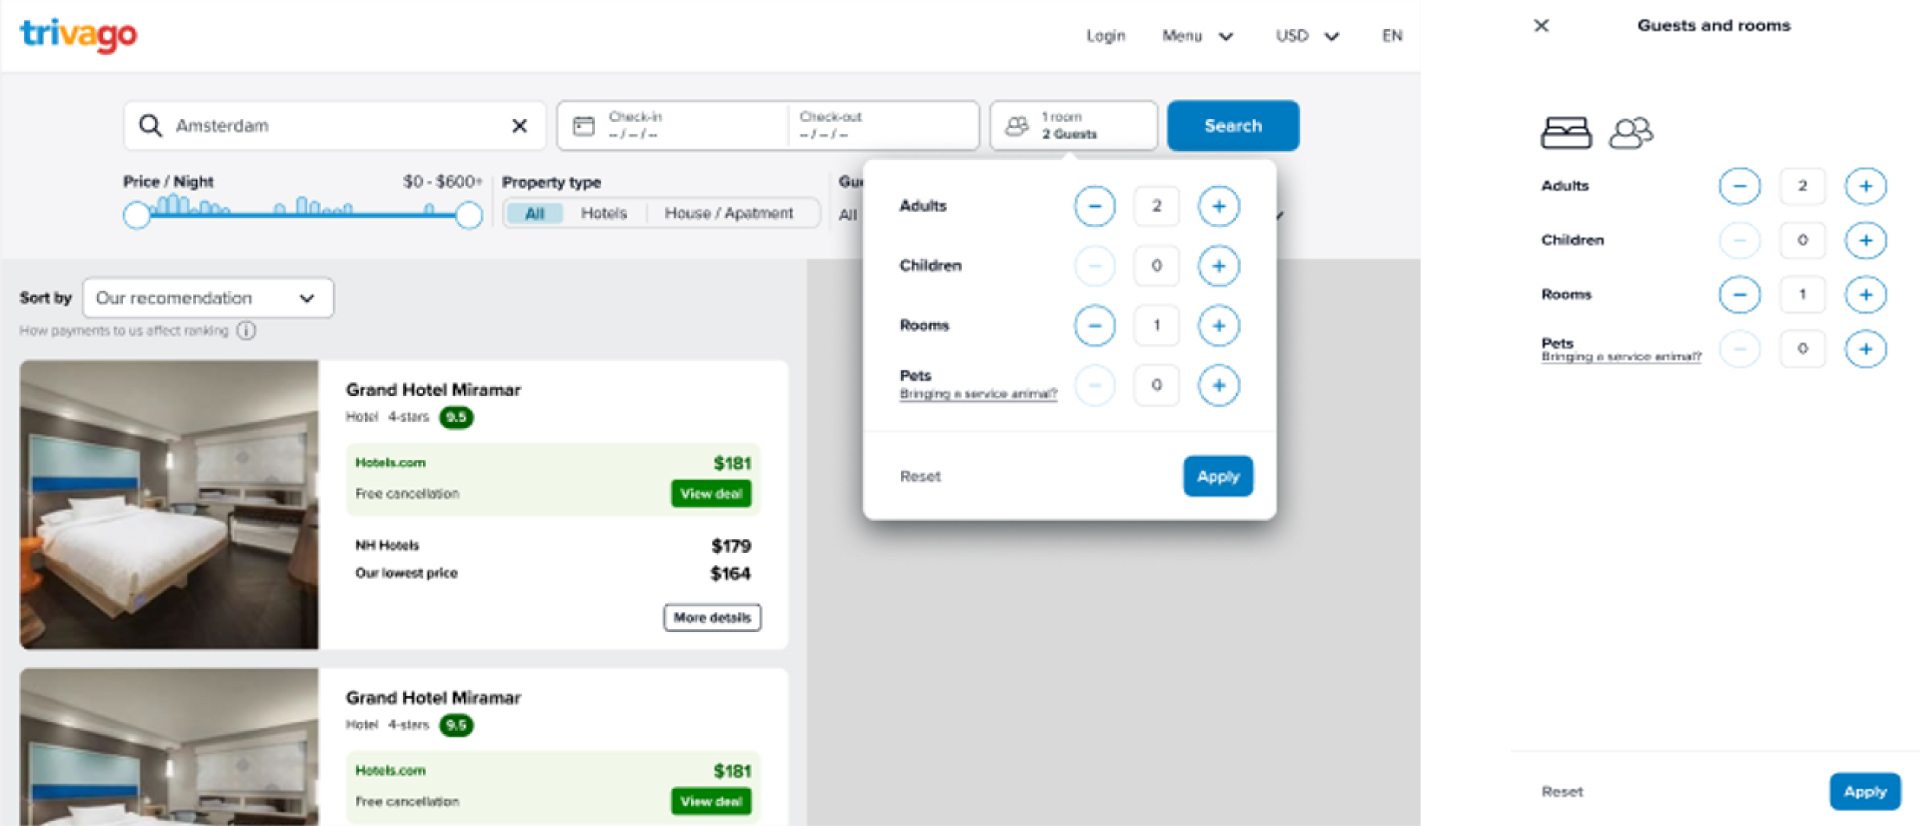Increase Children in Guests and rooms side panel
Viewport: 1920px width, 826px height.
pos(1865,240)
